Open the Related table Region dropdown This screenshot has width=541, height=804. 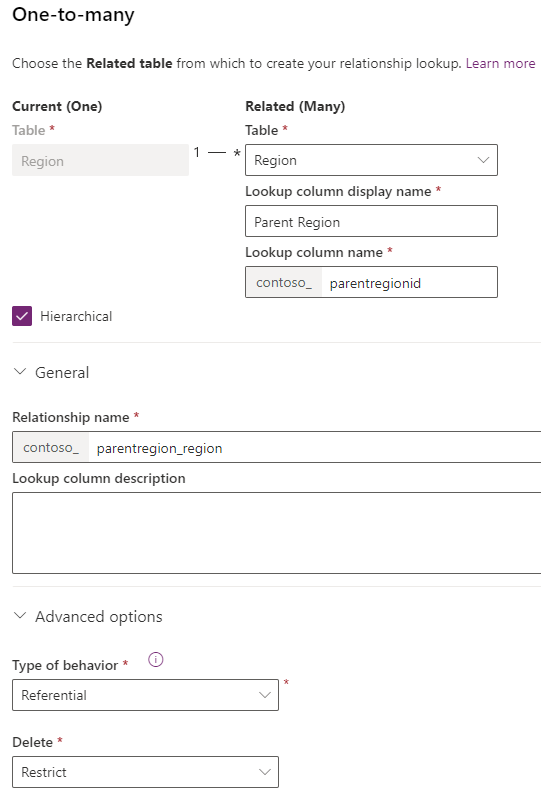(371, 160)
